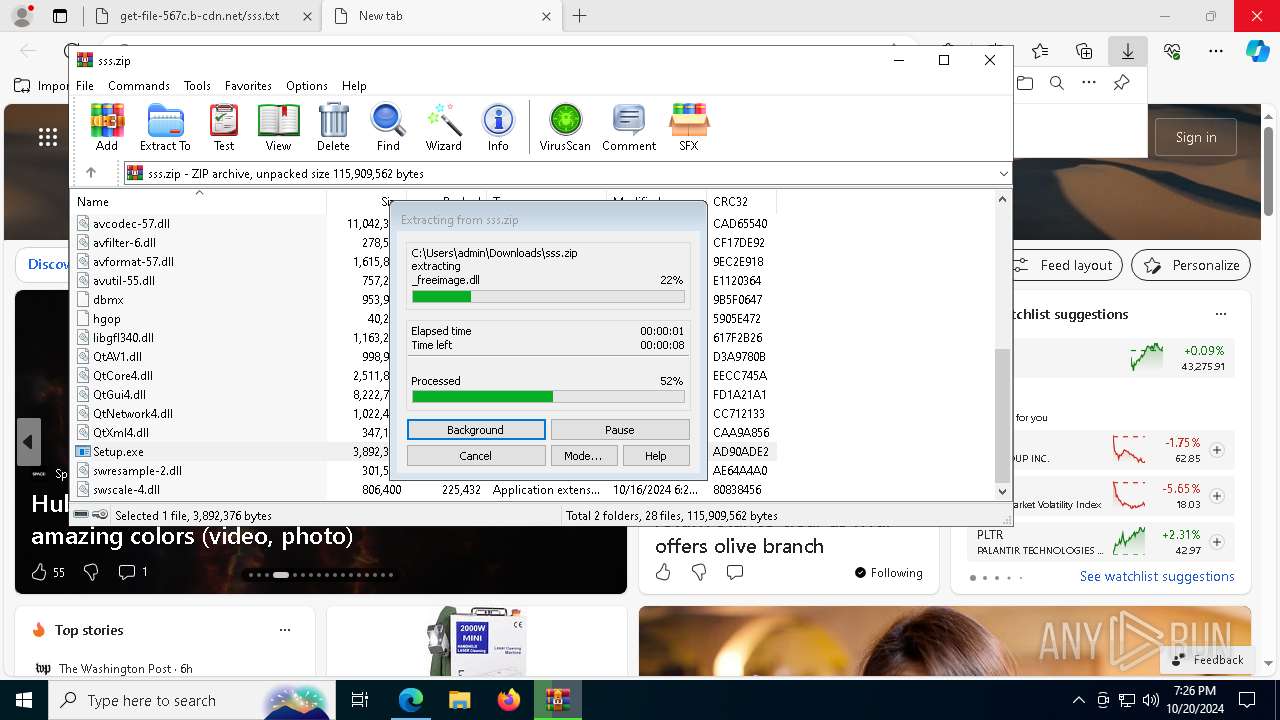Open the Windows Start menu
This screenshot has height=720, width=1280.
(24, 700)
